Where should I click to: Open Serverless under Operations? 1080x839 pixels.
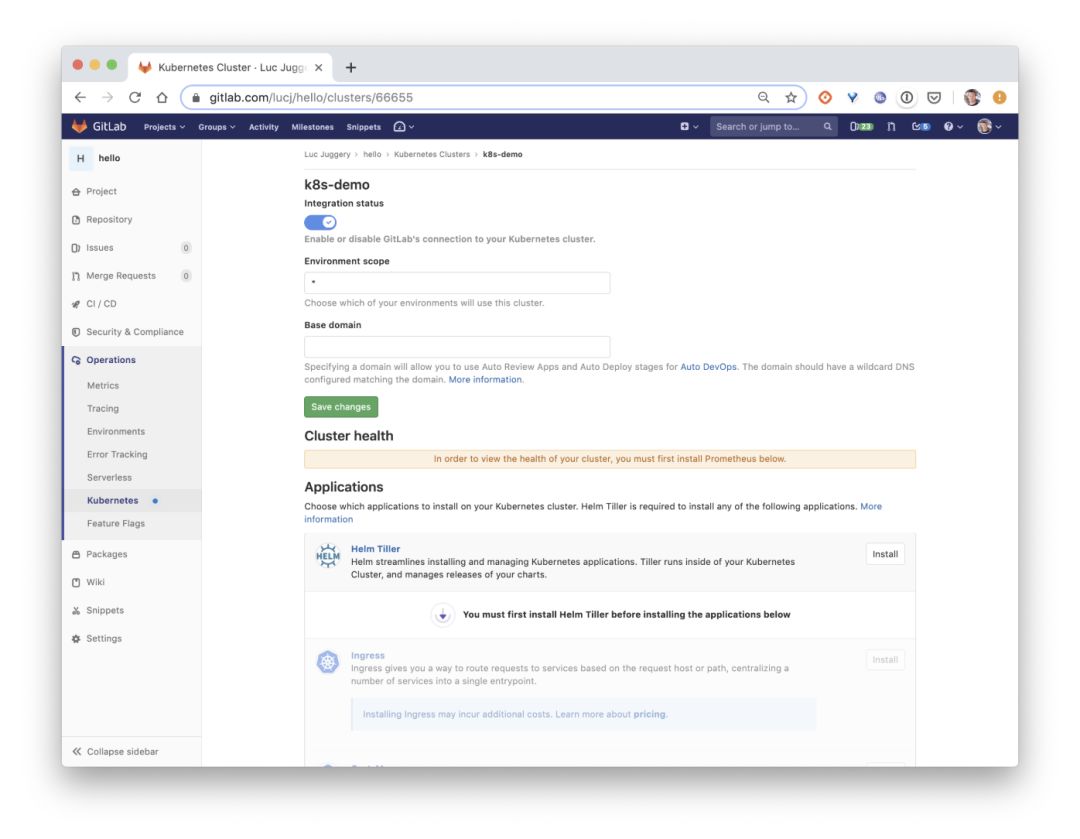click(x=109, y=477)
